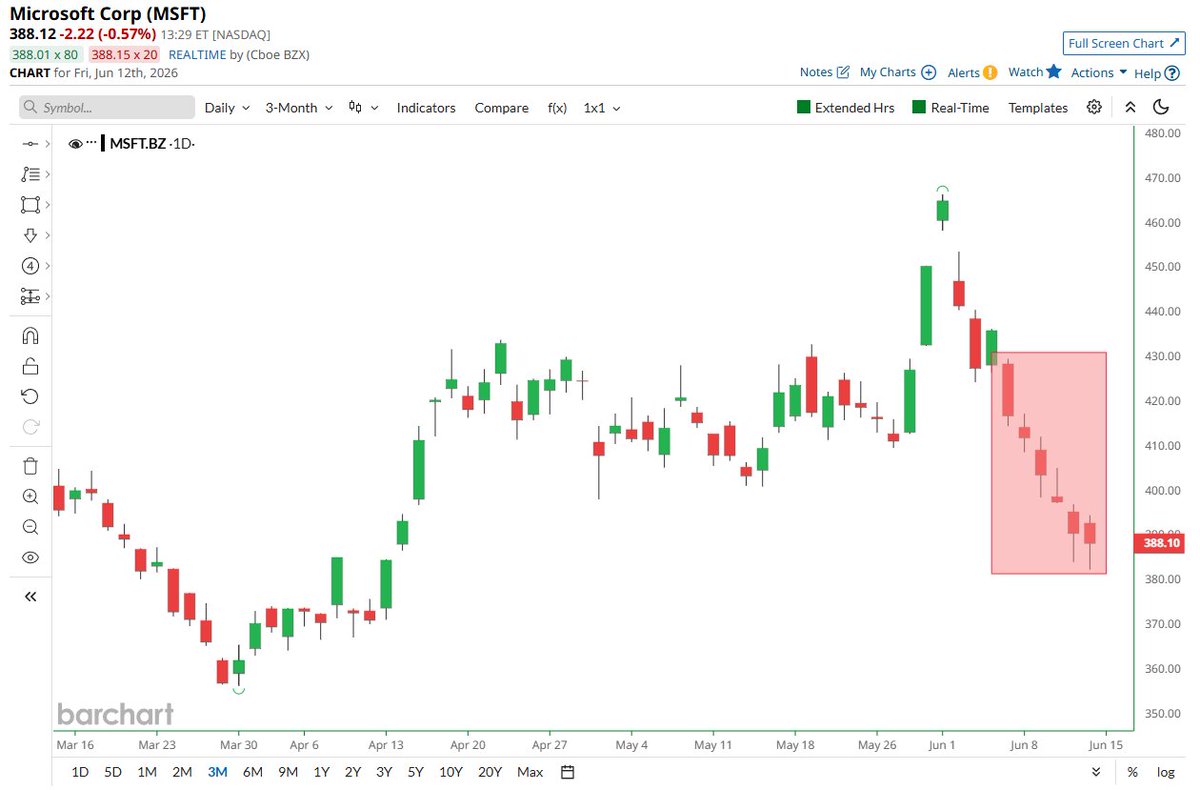This screenshot has width=1200, height=790.
Task: Select the 9M range tab
Action: 288,772
